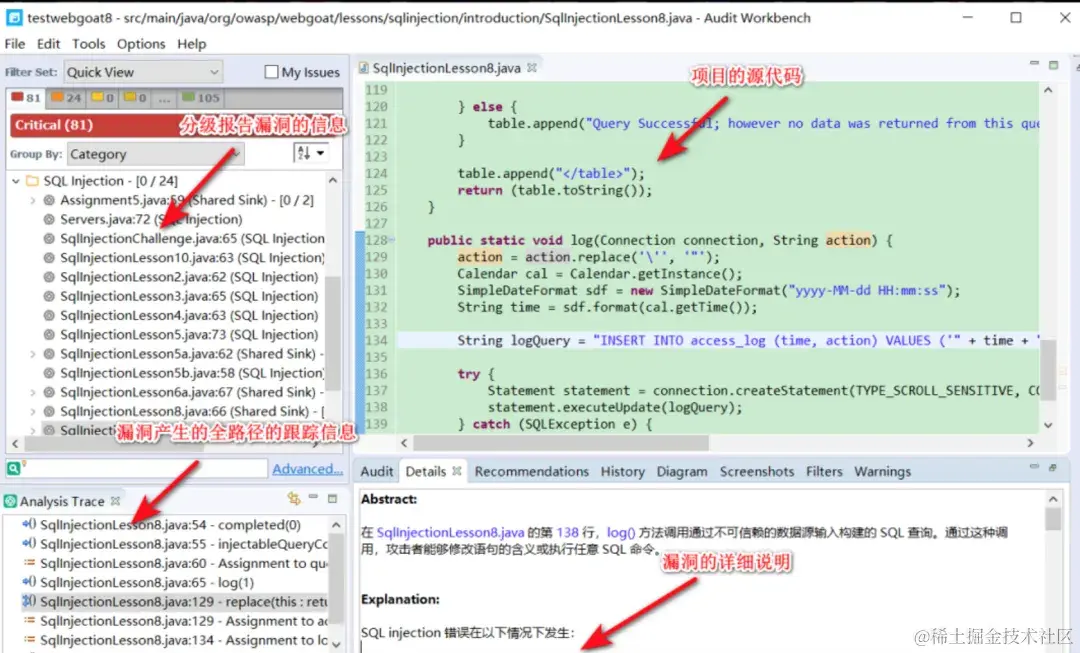Click the green search icon in the issue search box
This screenshot has width=1080, height=653.
click(x=14, y=468)
